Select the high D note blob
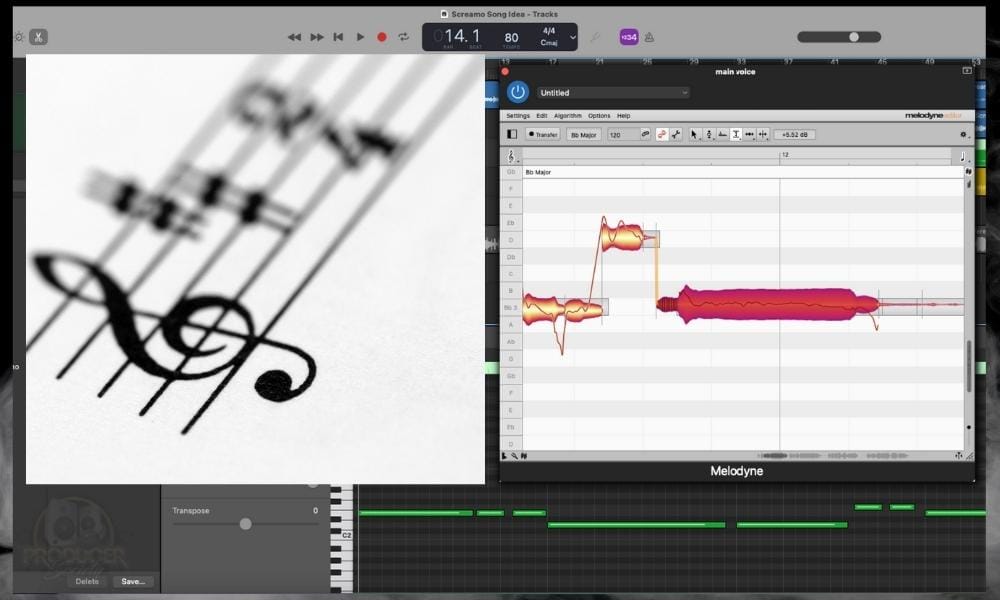The image size is (1000, 600). click(624, 237)
